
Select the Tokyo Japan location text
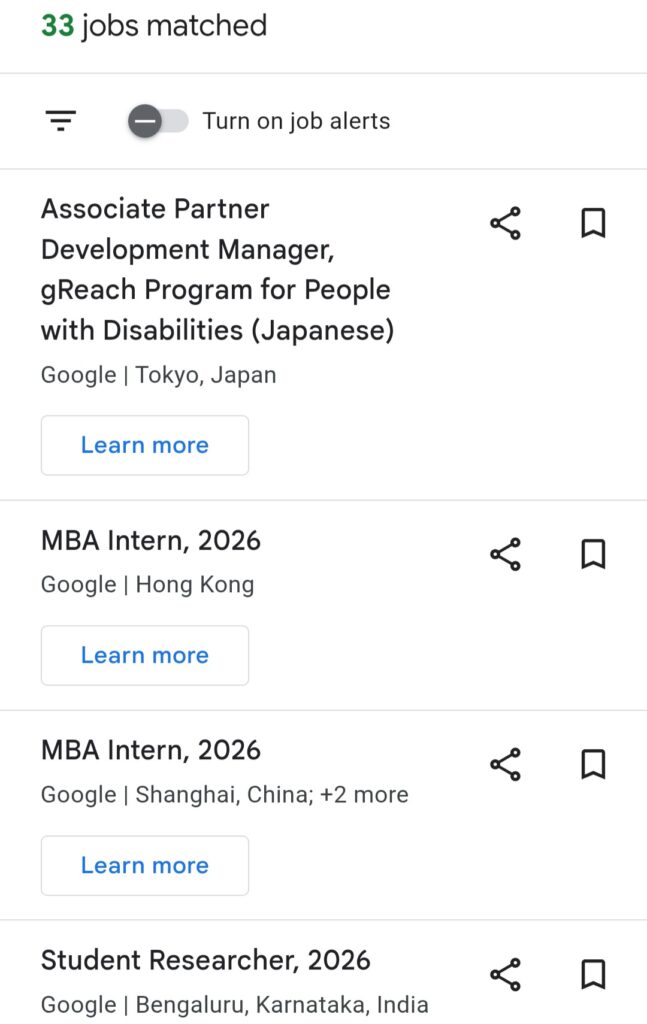158,375
